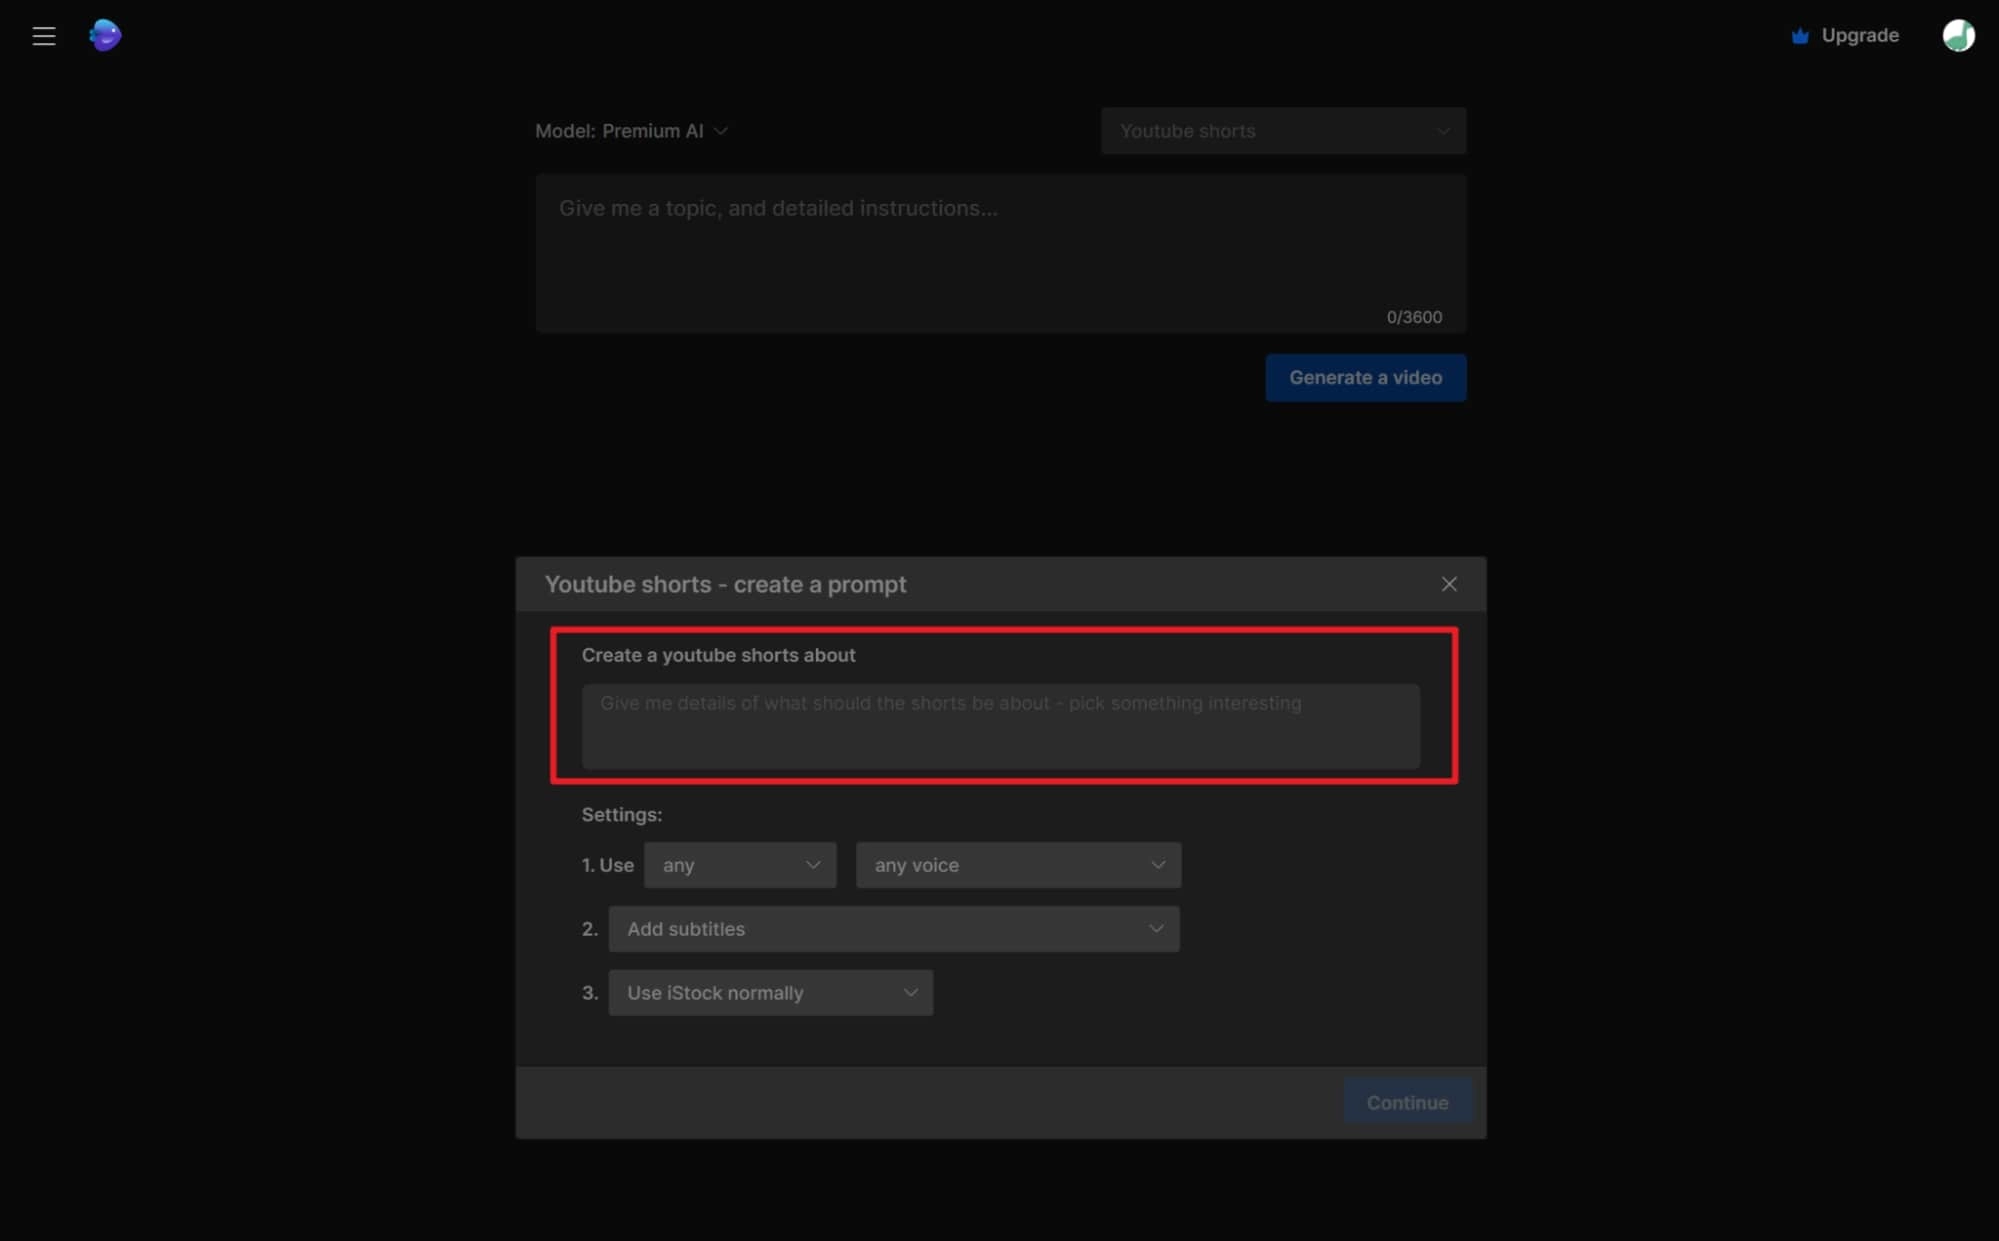Toggle subtitle settings on or off
Viewport: 1999px width, 1241px height.
pos(895,928)
